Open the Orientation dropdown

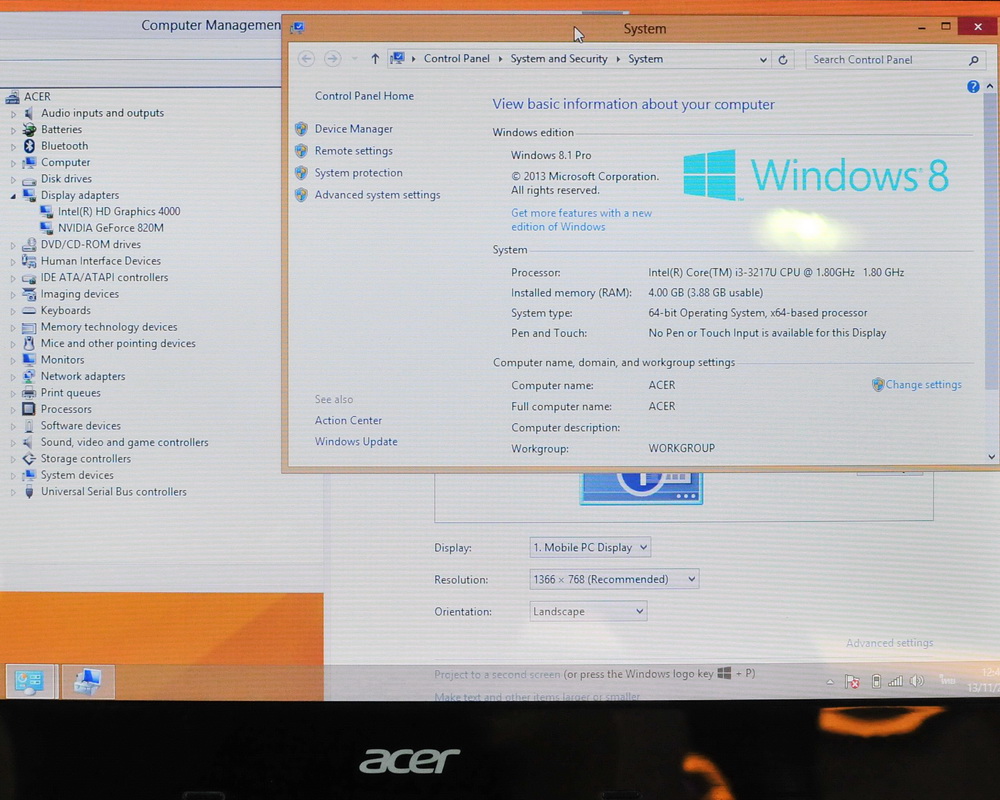tap(588, 611)
